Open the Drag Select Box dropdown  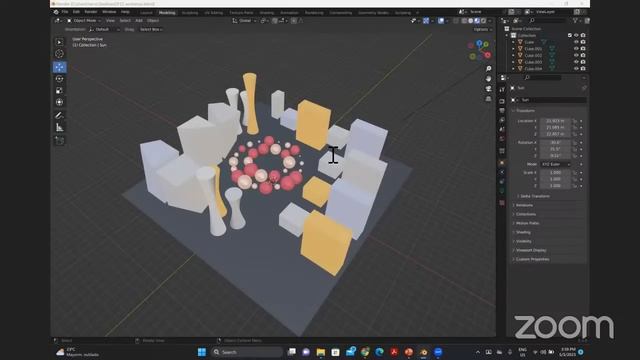(151, 29)
